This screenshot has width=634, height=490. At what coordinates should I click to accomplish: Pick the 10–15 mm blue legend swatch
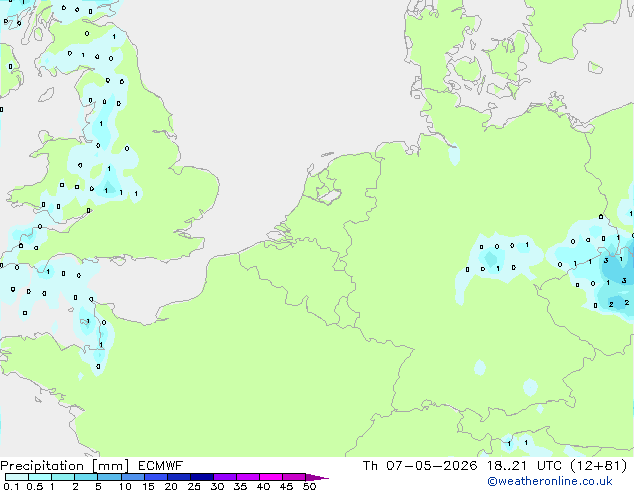pyautogui.click(x=132, y=477)
